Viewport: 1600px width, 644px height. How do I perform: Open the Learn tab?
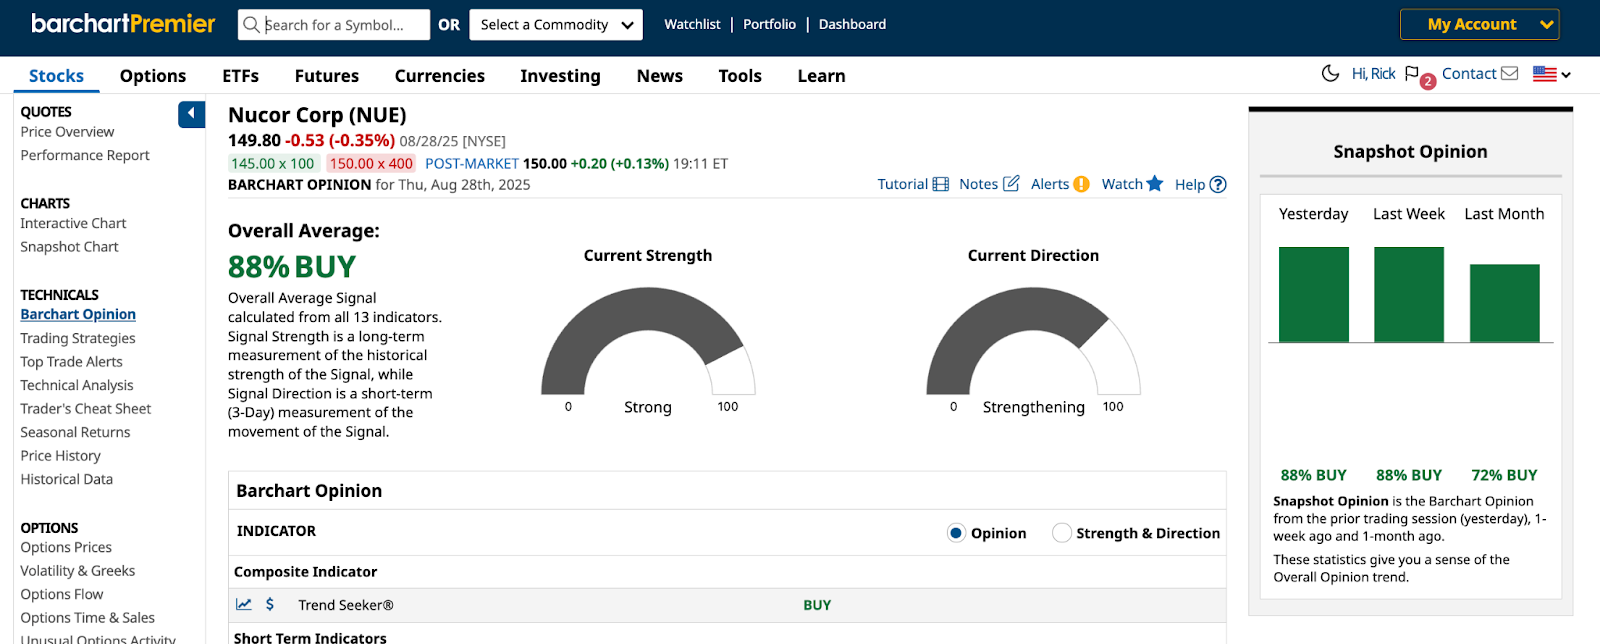point(821,76)
